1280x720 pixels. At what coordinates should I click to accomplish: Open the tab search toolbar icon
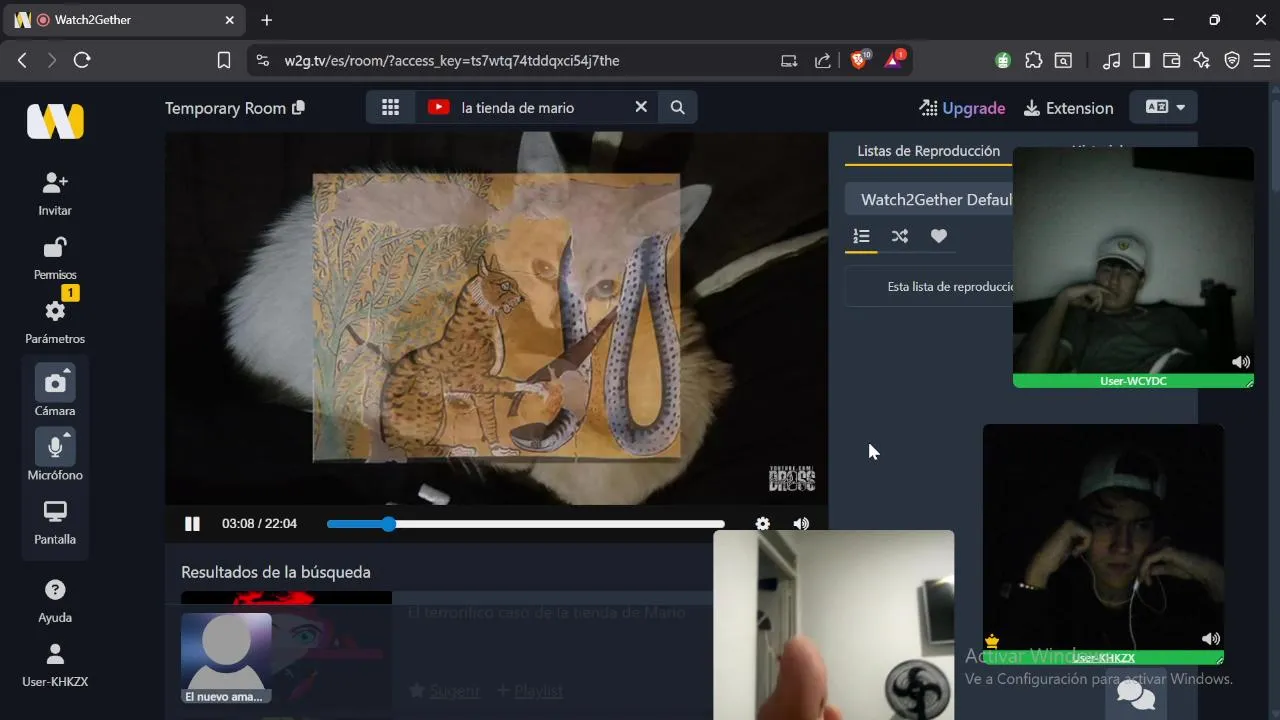coord(1063,60)
